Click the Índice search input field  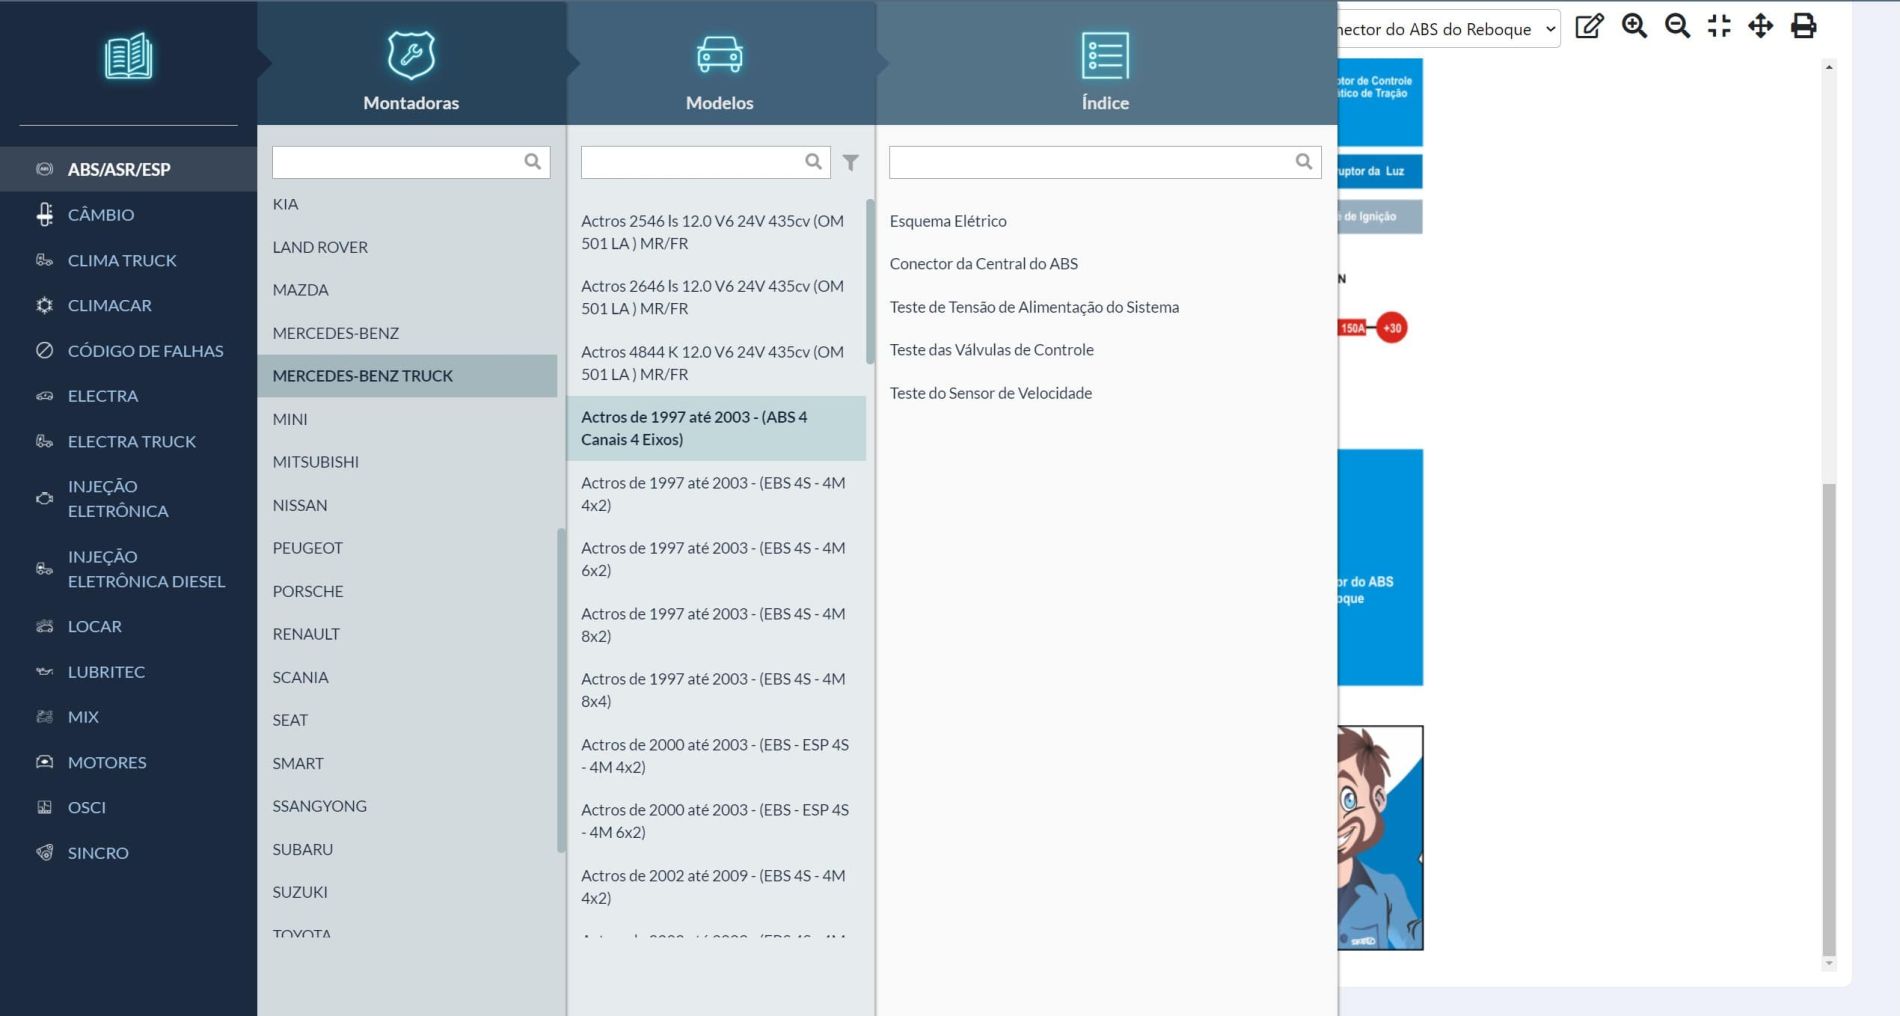[x=1090, y=162]
